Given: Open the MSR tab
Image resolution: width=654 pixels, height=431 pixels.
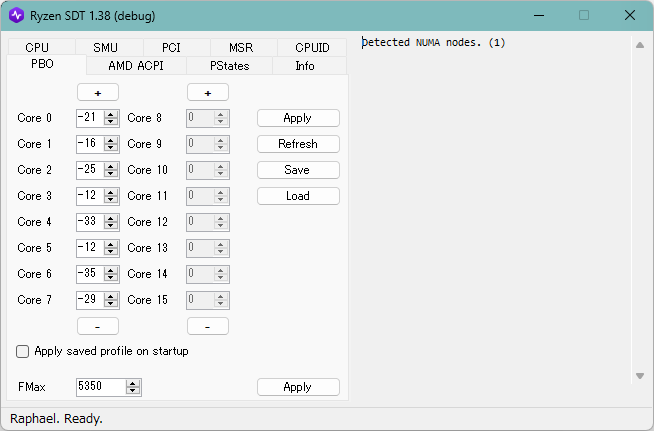Looking at the screenshot, I should 244,47.
